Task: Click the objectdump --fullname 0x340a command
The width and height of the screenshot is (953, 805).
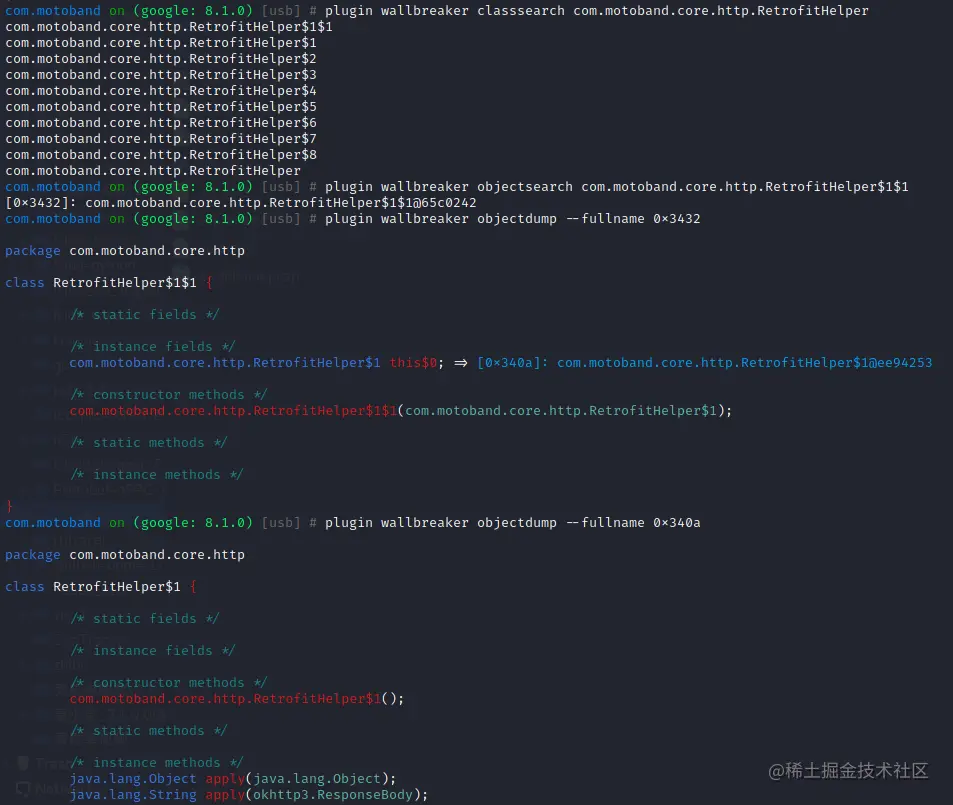Action: pyautogui.click(x=512, y=523)
